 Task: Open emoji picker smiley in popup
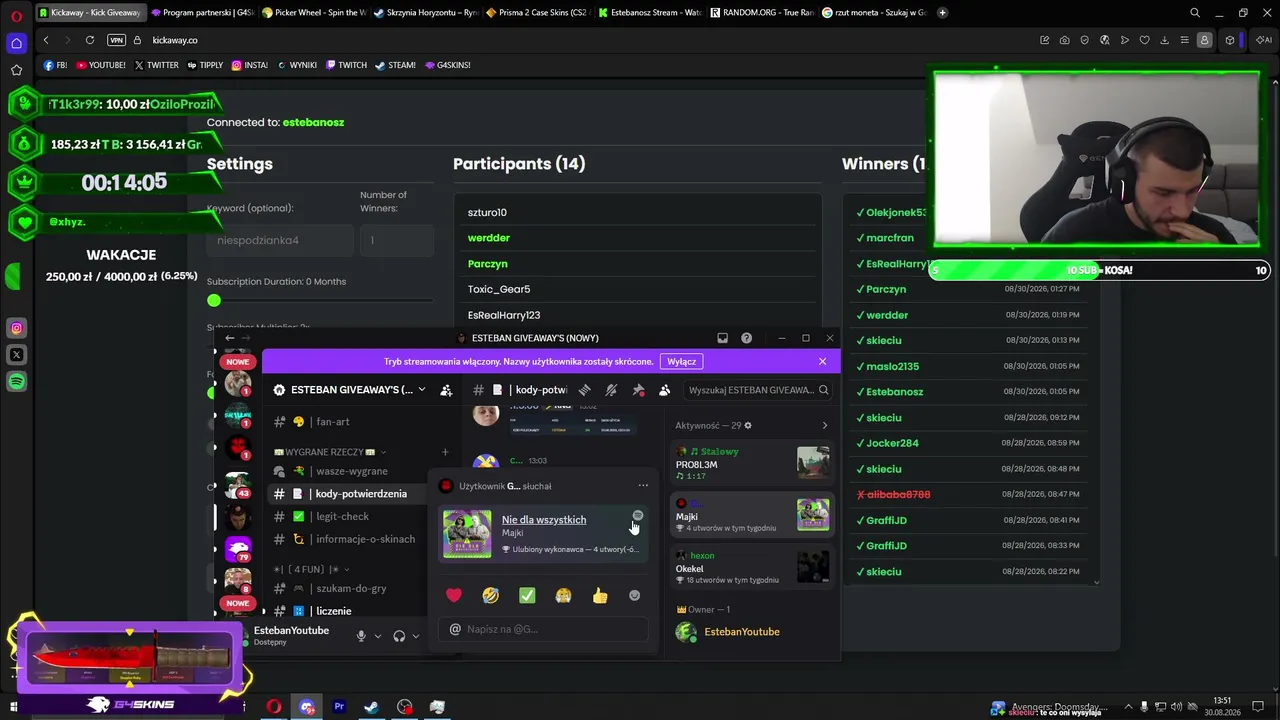click(634, 596)
